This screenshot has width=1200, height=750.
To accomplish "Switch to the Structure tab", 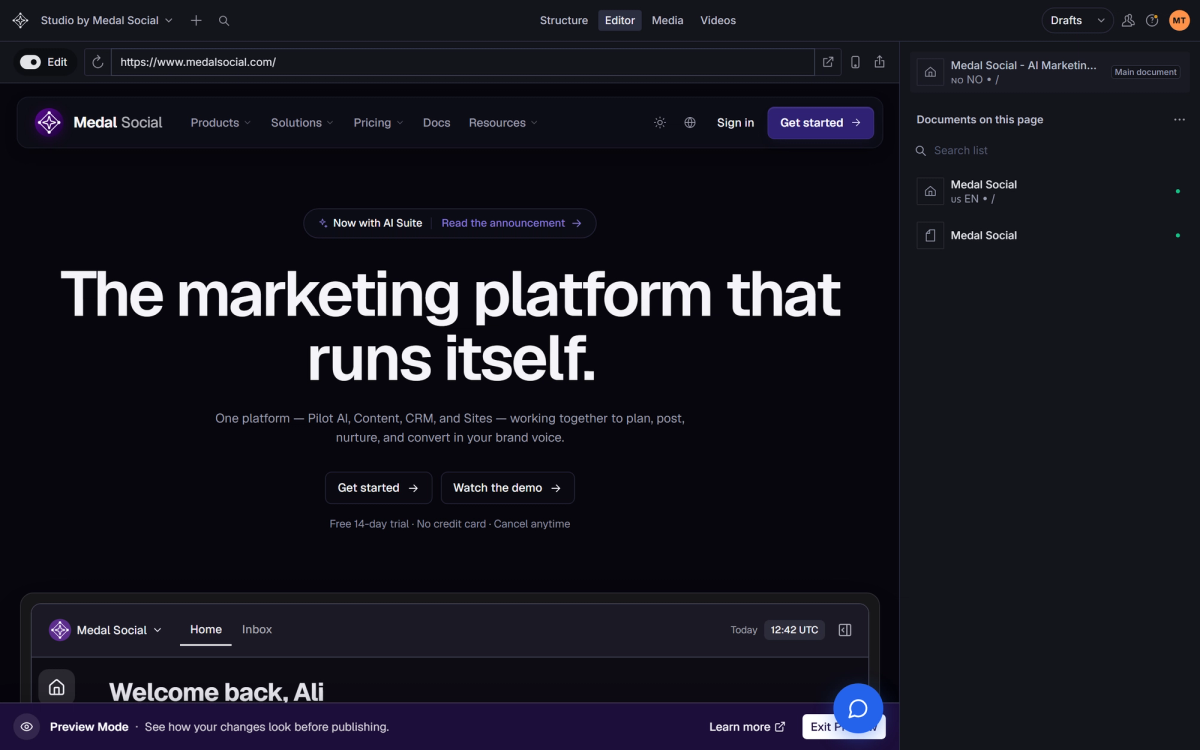I will [x=564, y=20].
